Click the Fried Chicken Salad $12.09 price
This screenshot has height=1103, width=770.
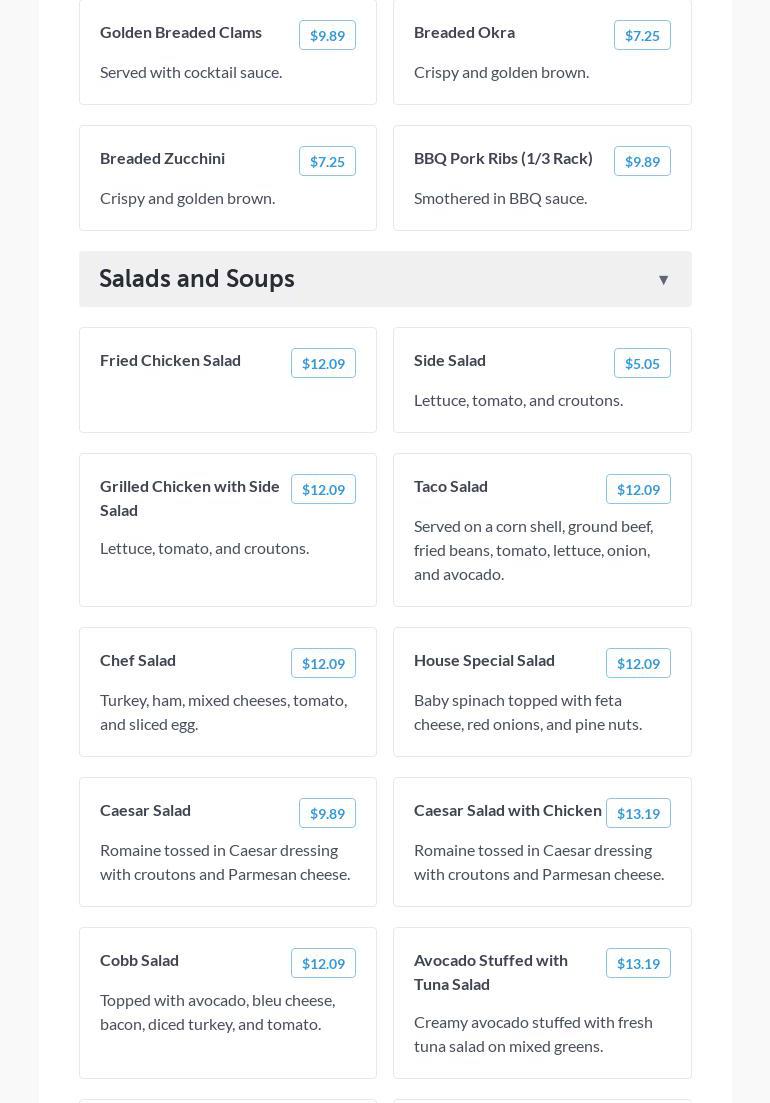pos(323,363)
